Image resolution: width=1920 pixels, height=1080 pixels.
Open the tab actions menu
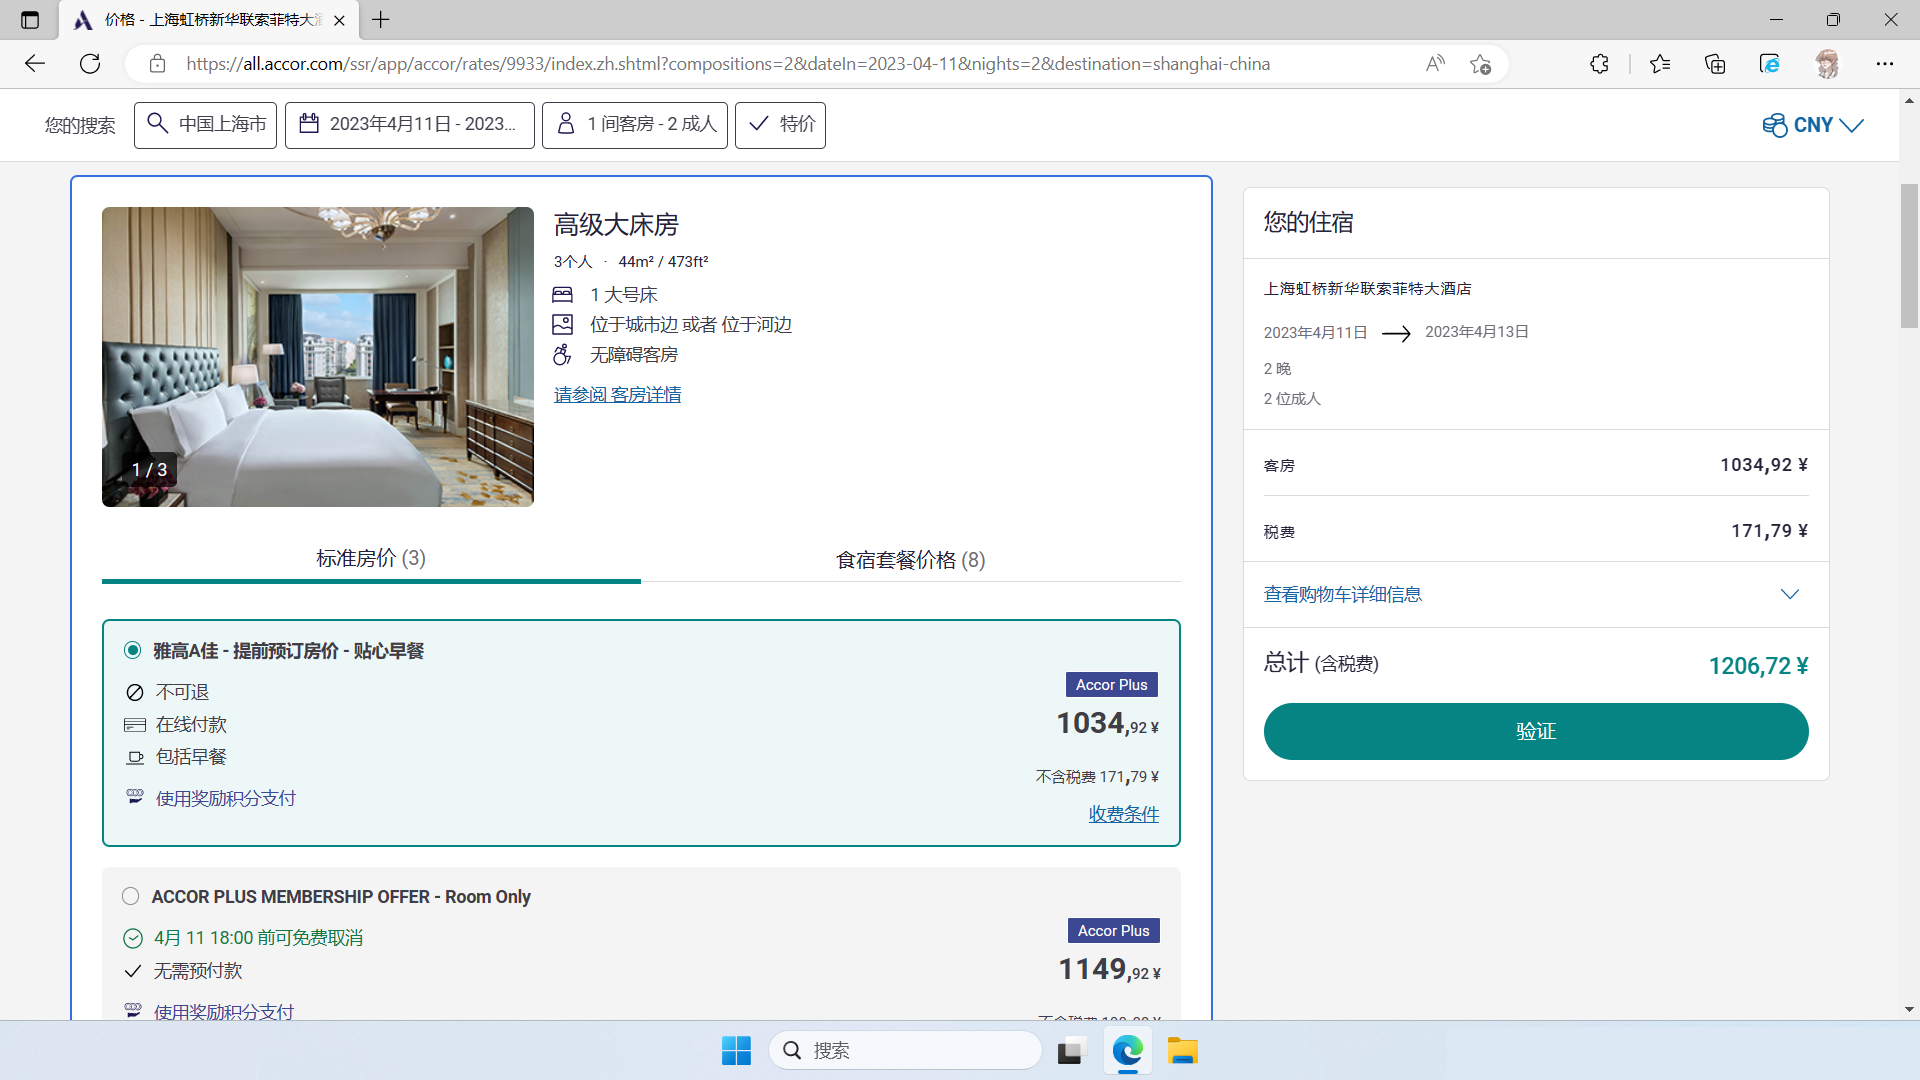(30, 20)
